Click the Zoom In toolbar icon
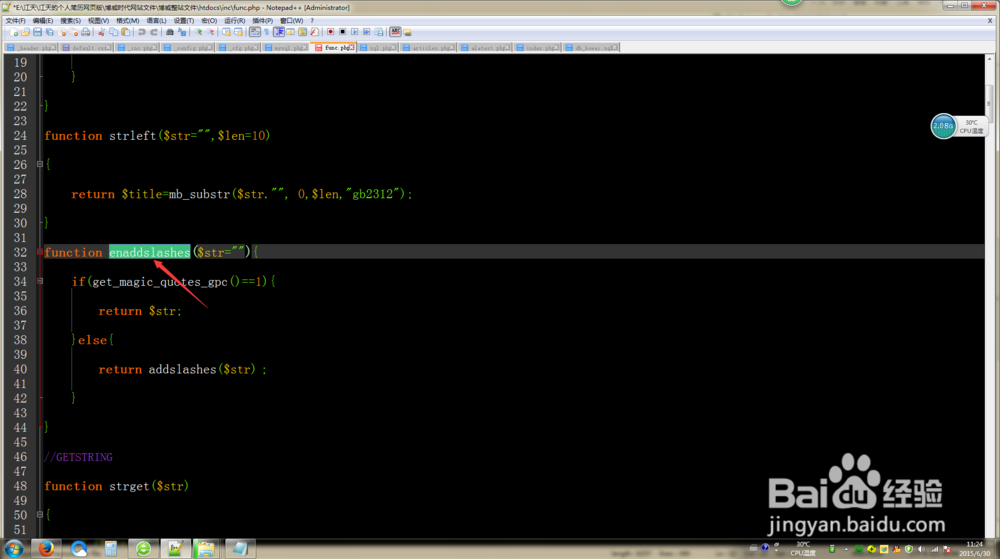This screenshot has width=1000, height=559. pyautogui.click(x=198, y=32)
